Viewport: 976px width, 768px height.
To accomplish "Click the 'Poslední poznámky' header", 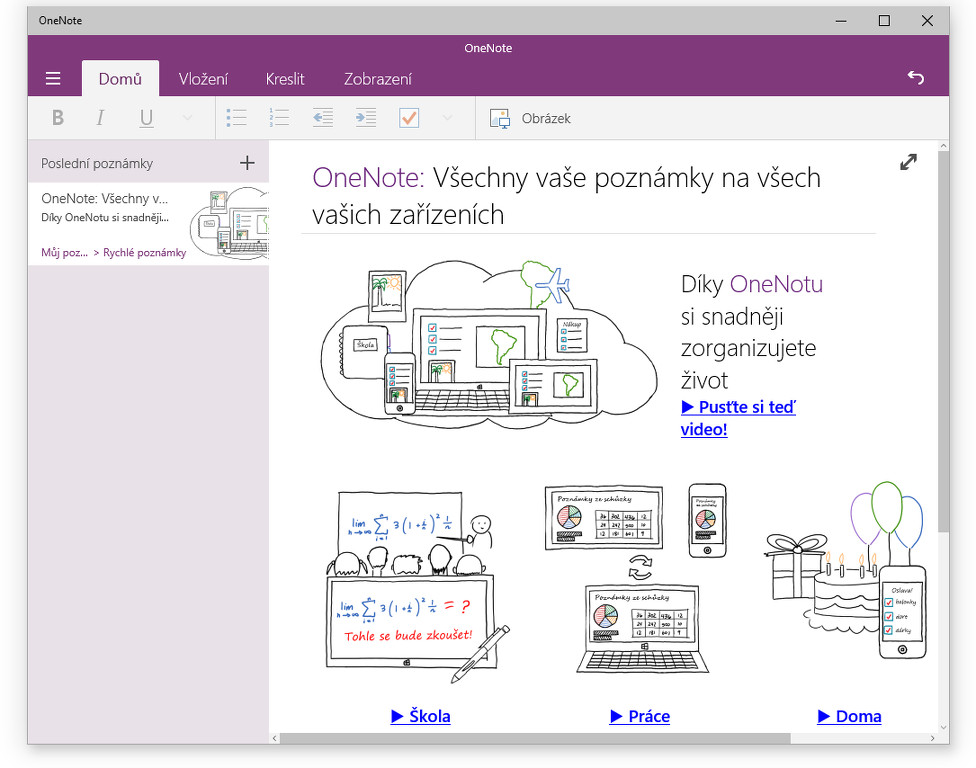I will coord(97,164).
